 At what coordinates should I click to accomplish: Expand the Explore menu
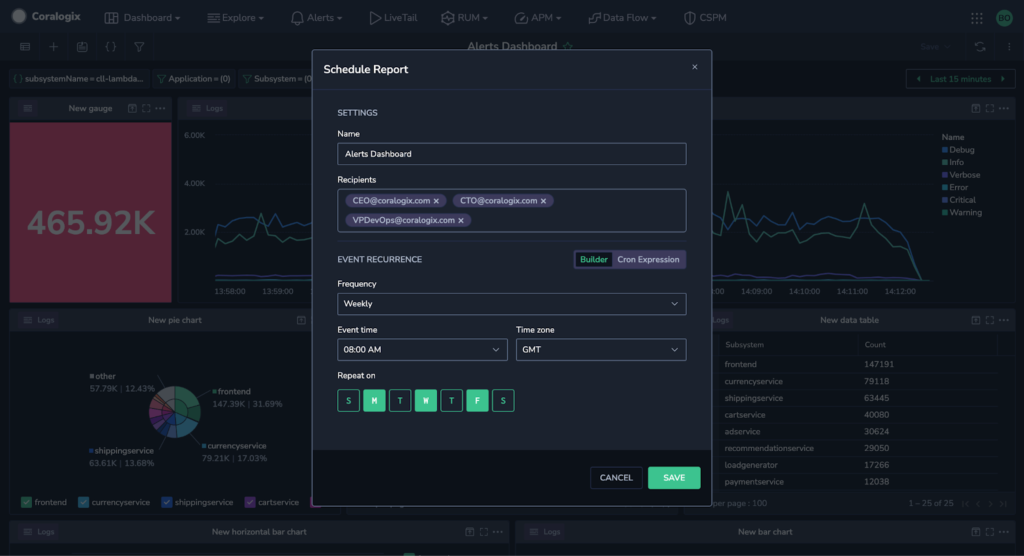tap(236, 18)
